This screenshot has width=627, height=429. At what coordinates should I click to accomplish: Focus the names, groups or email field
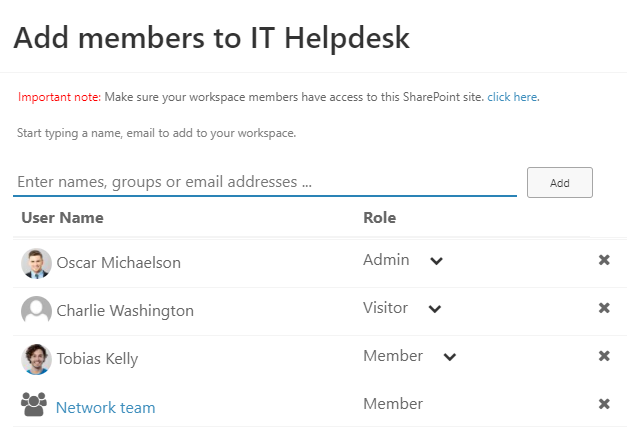tap(265, 182)
